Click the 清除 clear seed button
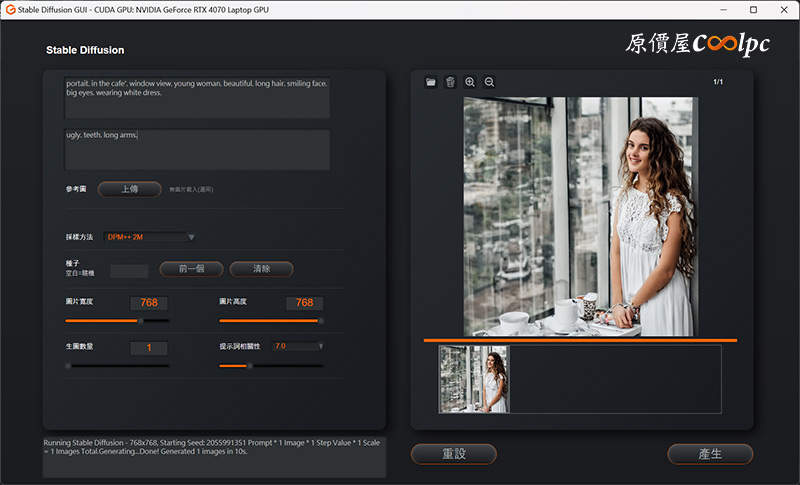Image resolution: width=800 pixels, height=485 pixels. pos(261,269)
